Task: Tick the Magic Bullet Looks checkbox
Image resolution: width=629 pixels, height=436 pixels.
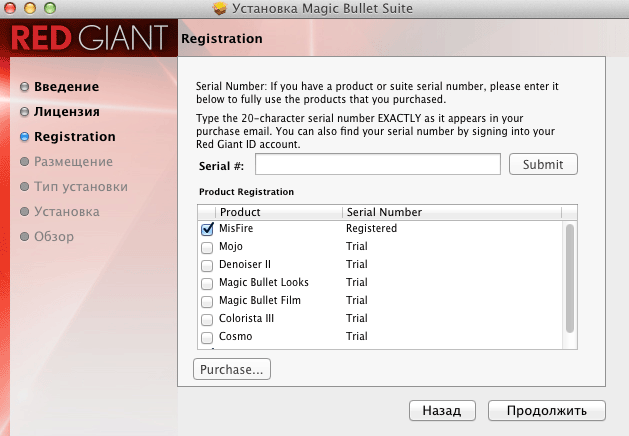Action: (x=208, y=283)
